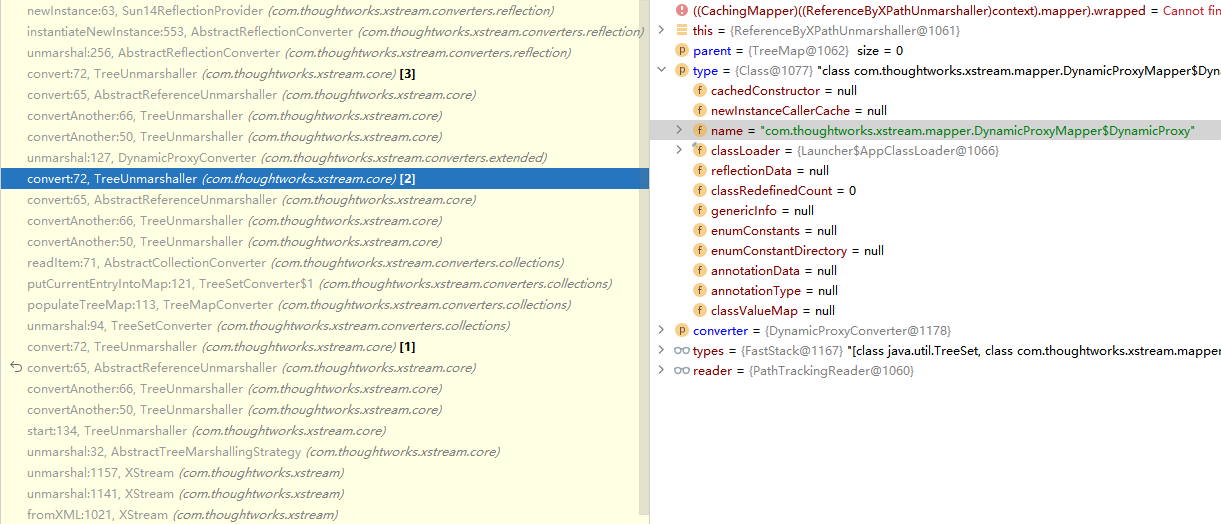This screenshot has width=1221, height=524.
Task: Expand the name field node
Action: click(x=679, y=130)
